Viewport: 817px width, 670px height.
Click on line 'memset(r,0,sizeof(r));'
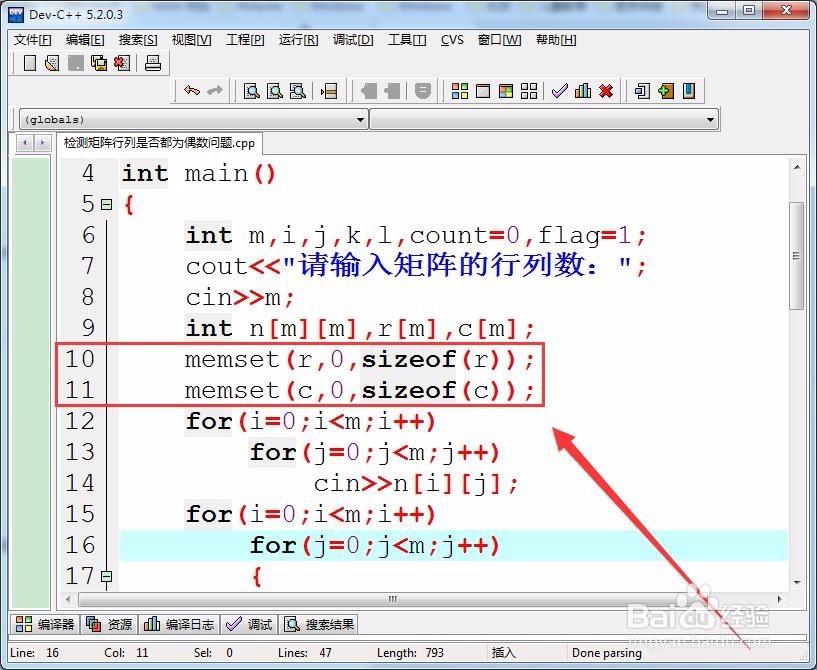click(360, 359)
